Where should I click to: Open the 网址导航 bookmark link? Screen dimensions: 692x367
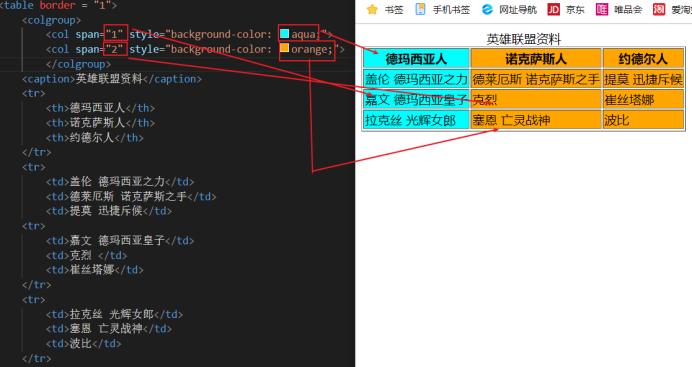pos(518,10)
